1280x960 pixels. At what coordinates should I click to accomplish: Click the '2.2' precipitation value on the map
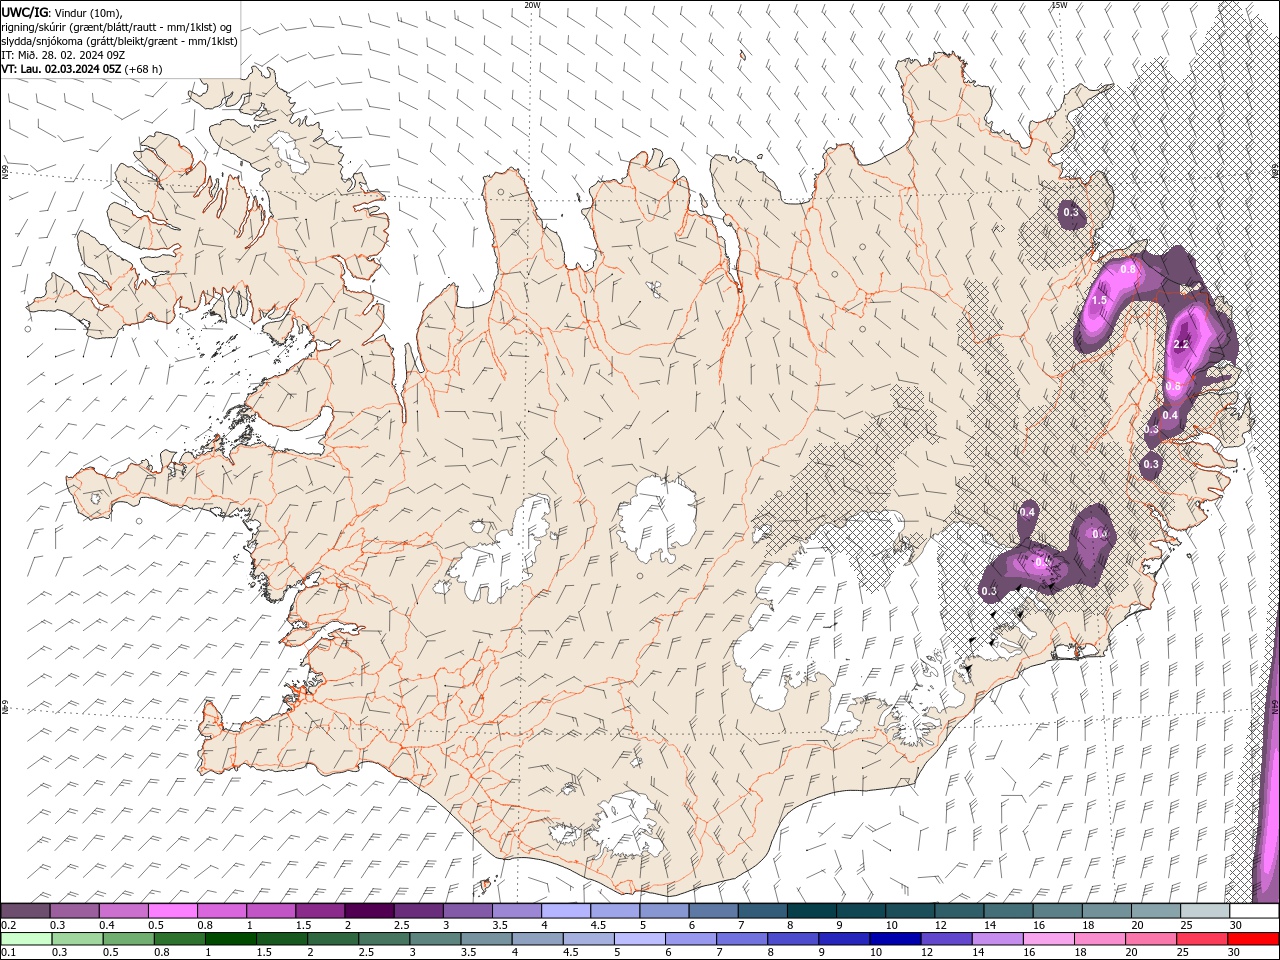1180,345
